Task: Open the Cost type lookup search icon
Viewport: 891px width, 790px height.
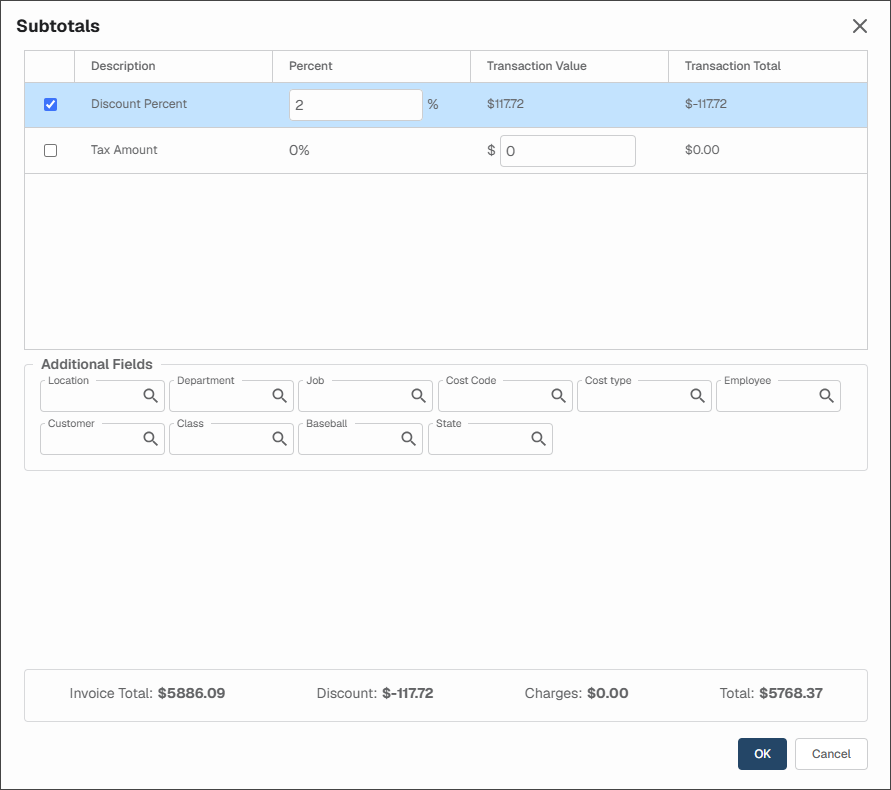Action: tap(697, 396)
